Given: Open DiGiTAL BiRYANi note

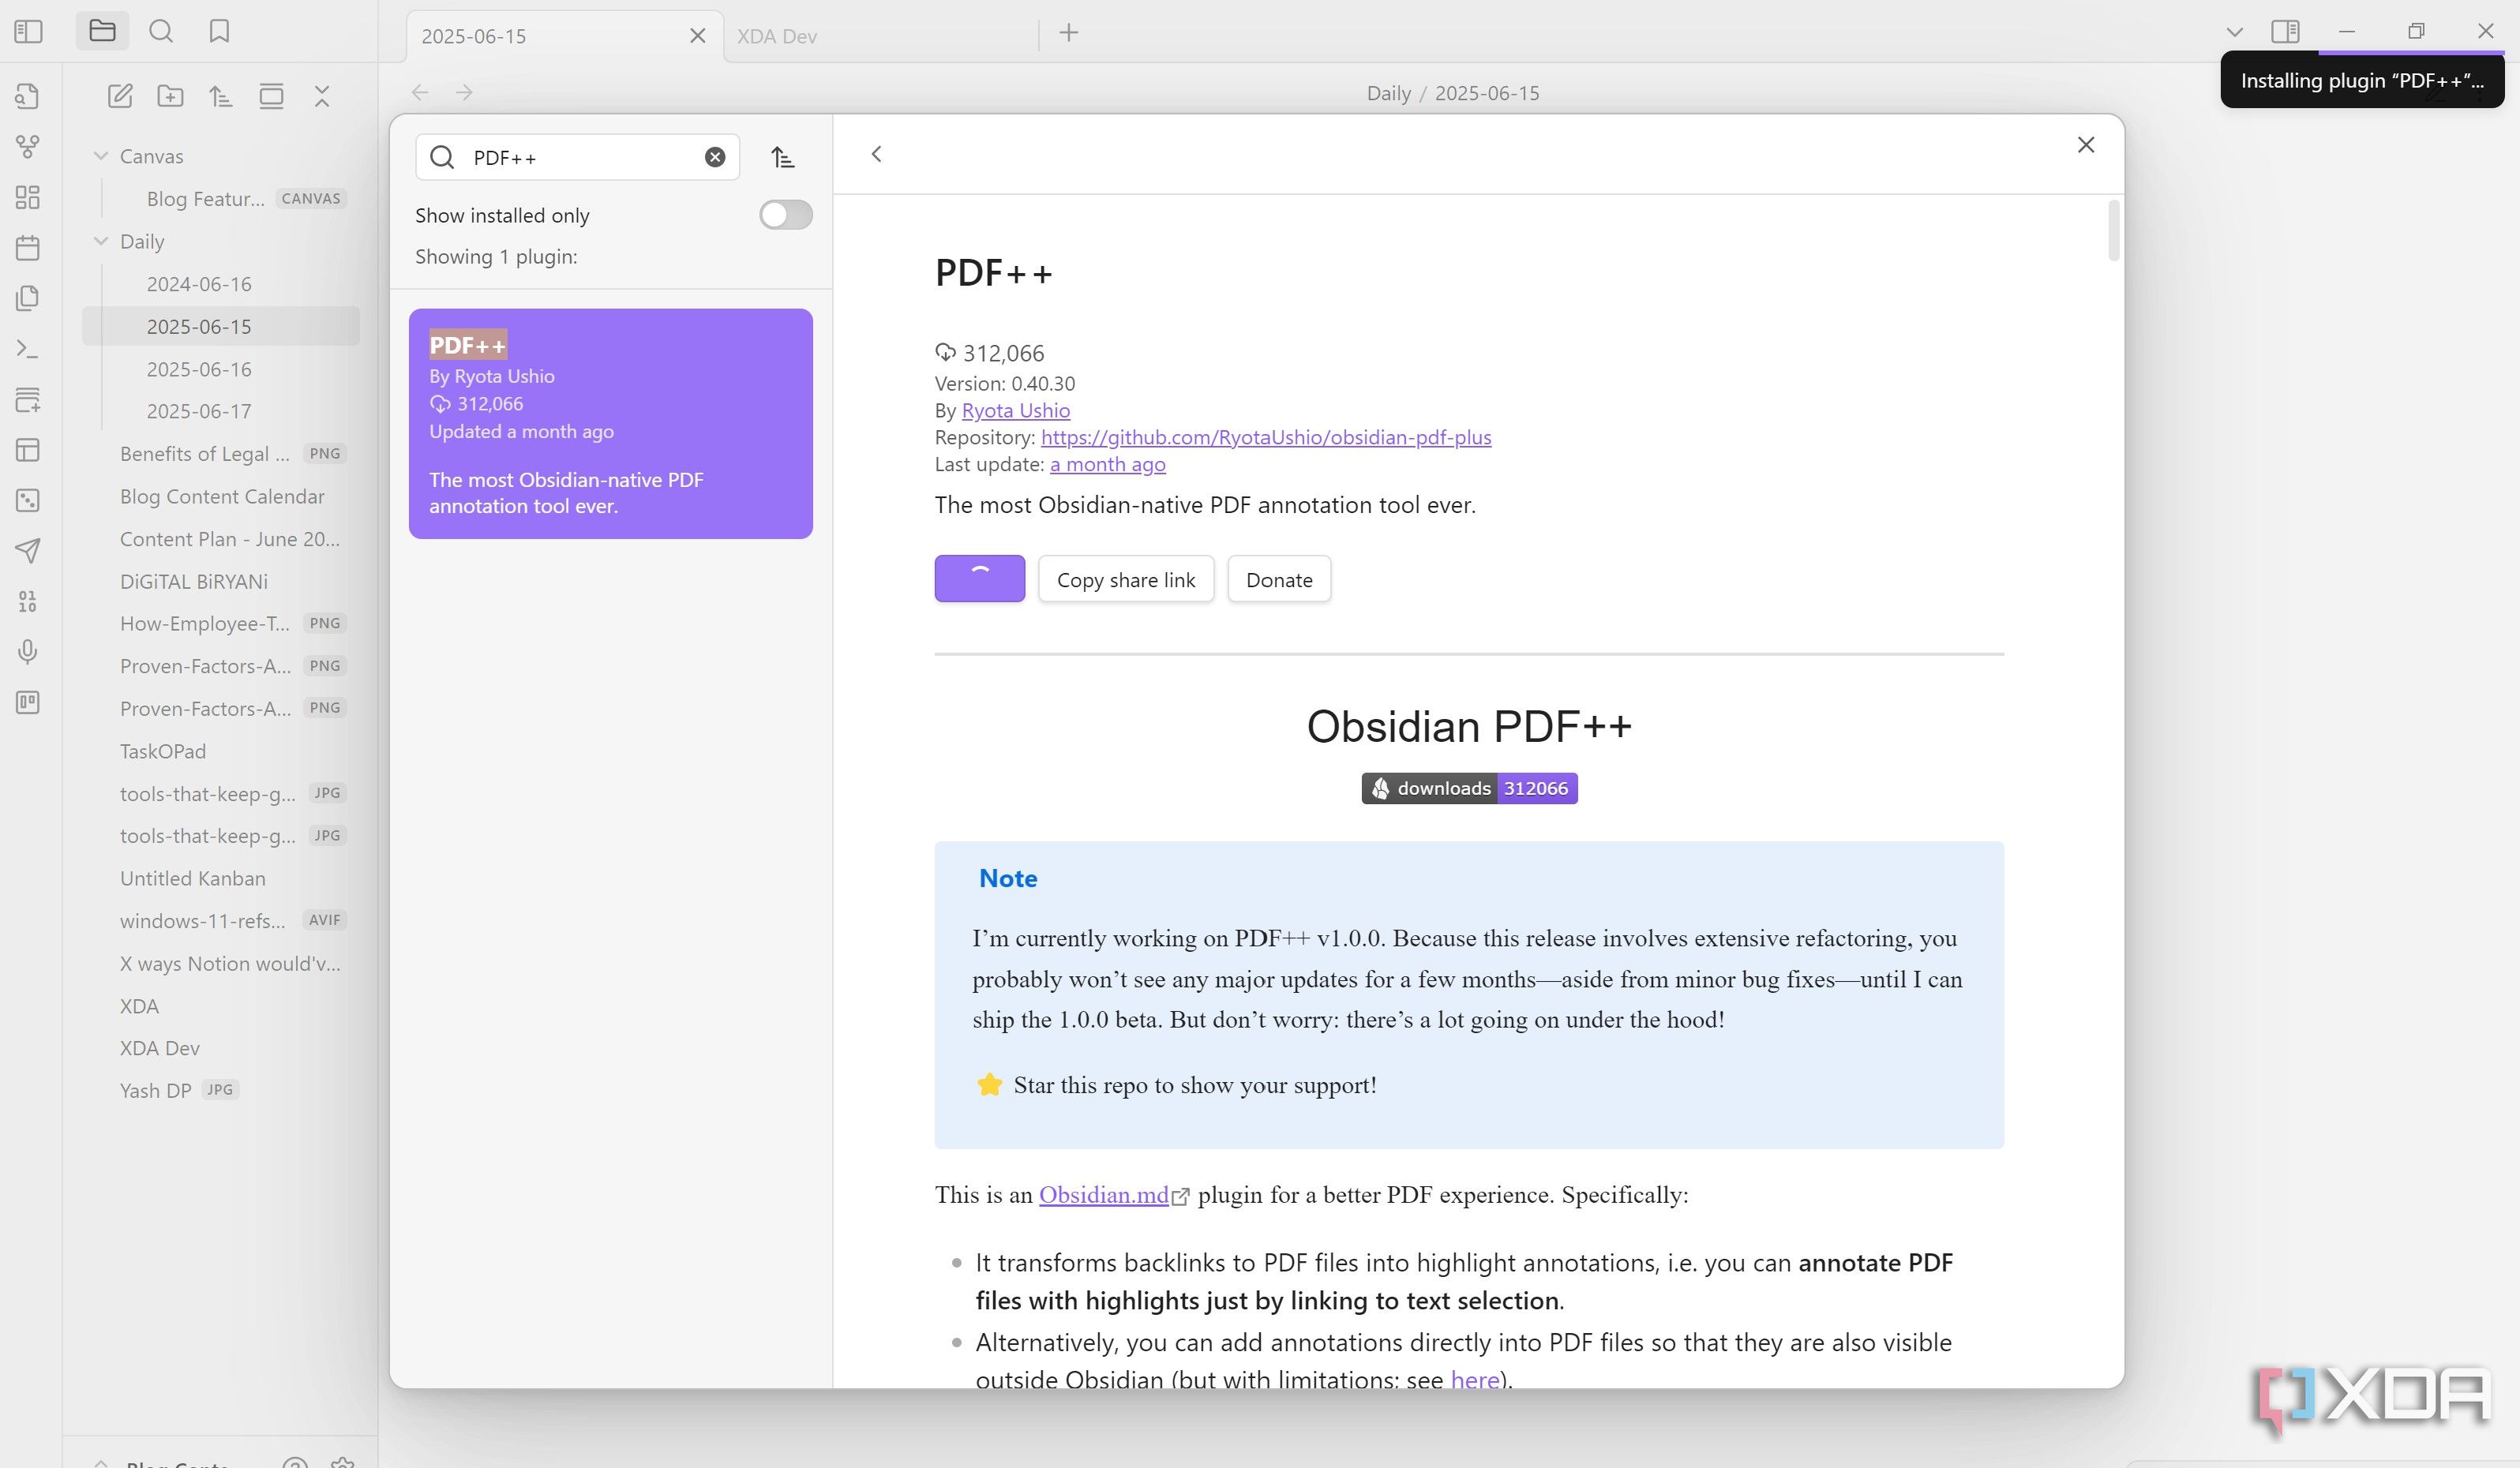Looking at the screenshot, I should click(x=220, y=581).
